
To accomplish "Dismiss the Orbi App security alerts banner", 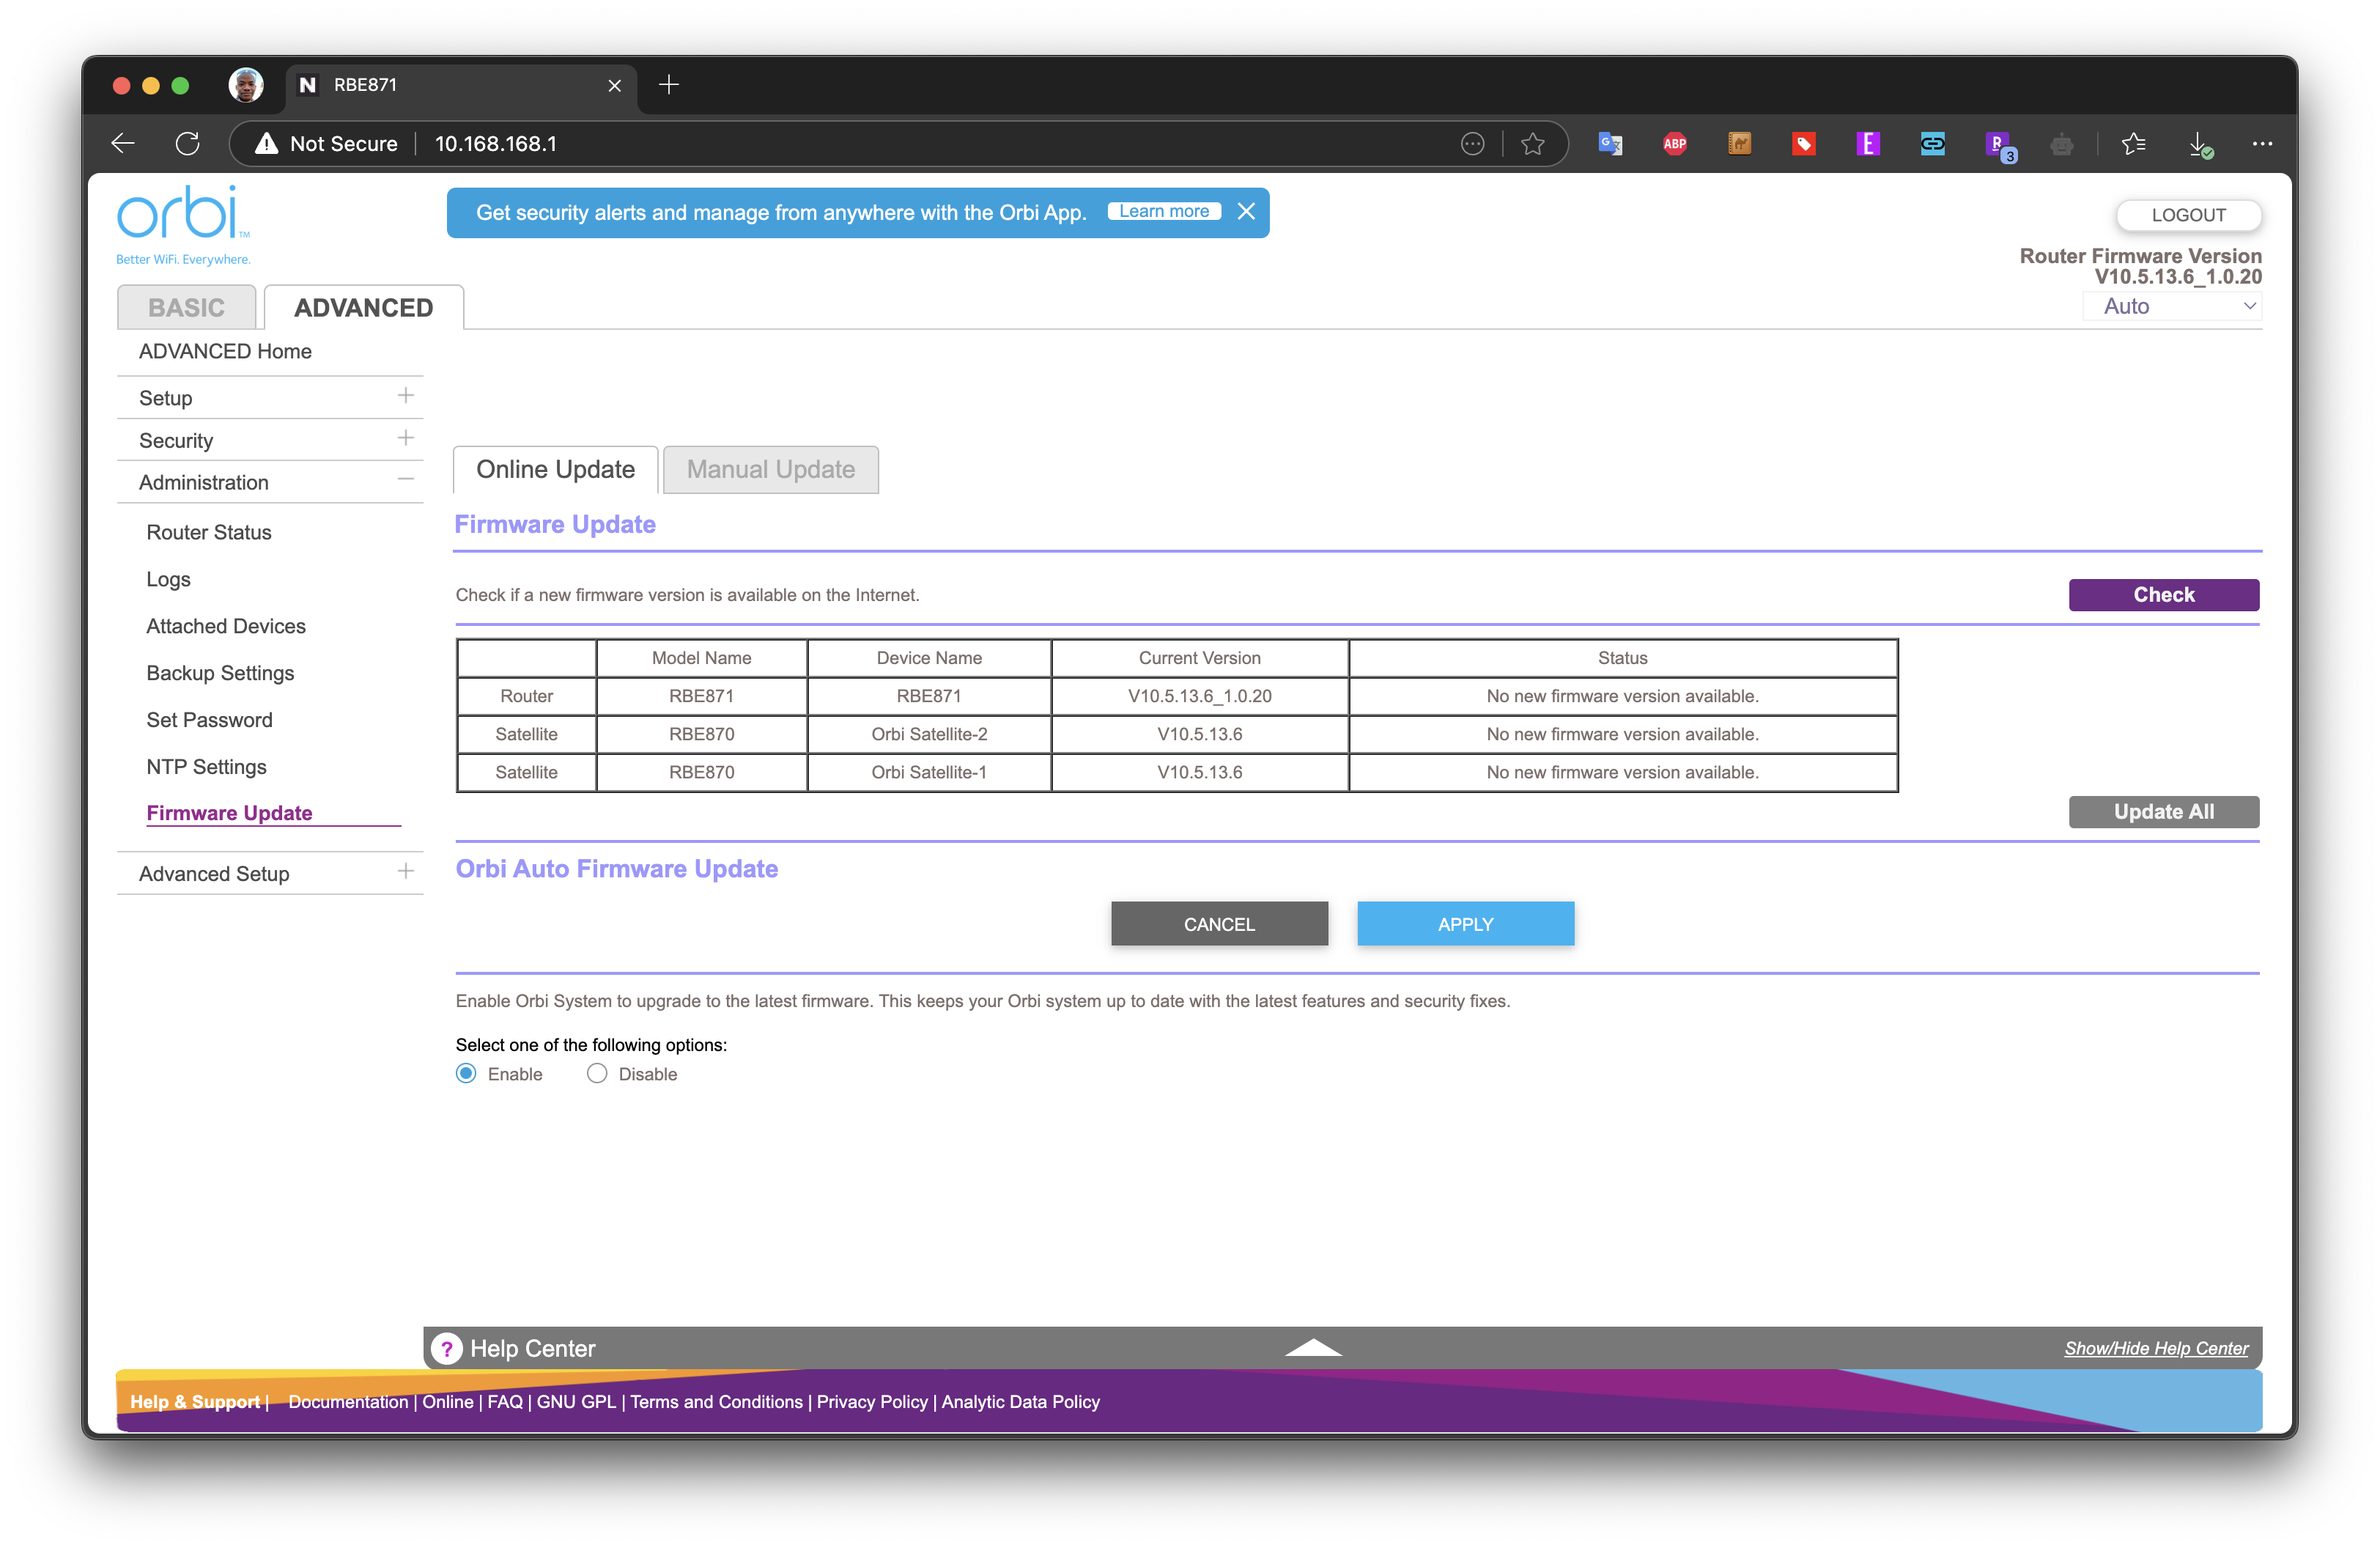I will click(1246, 211).
